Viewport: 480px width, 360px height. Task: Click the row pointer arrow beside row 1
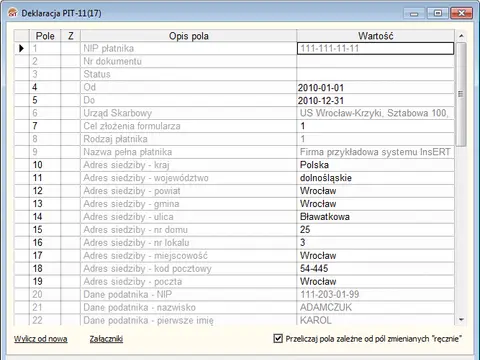pos(21,48)
